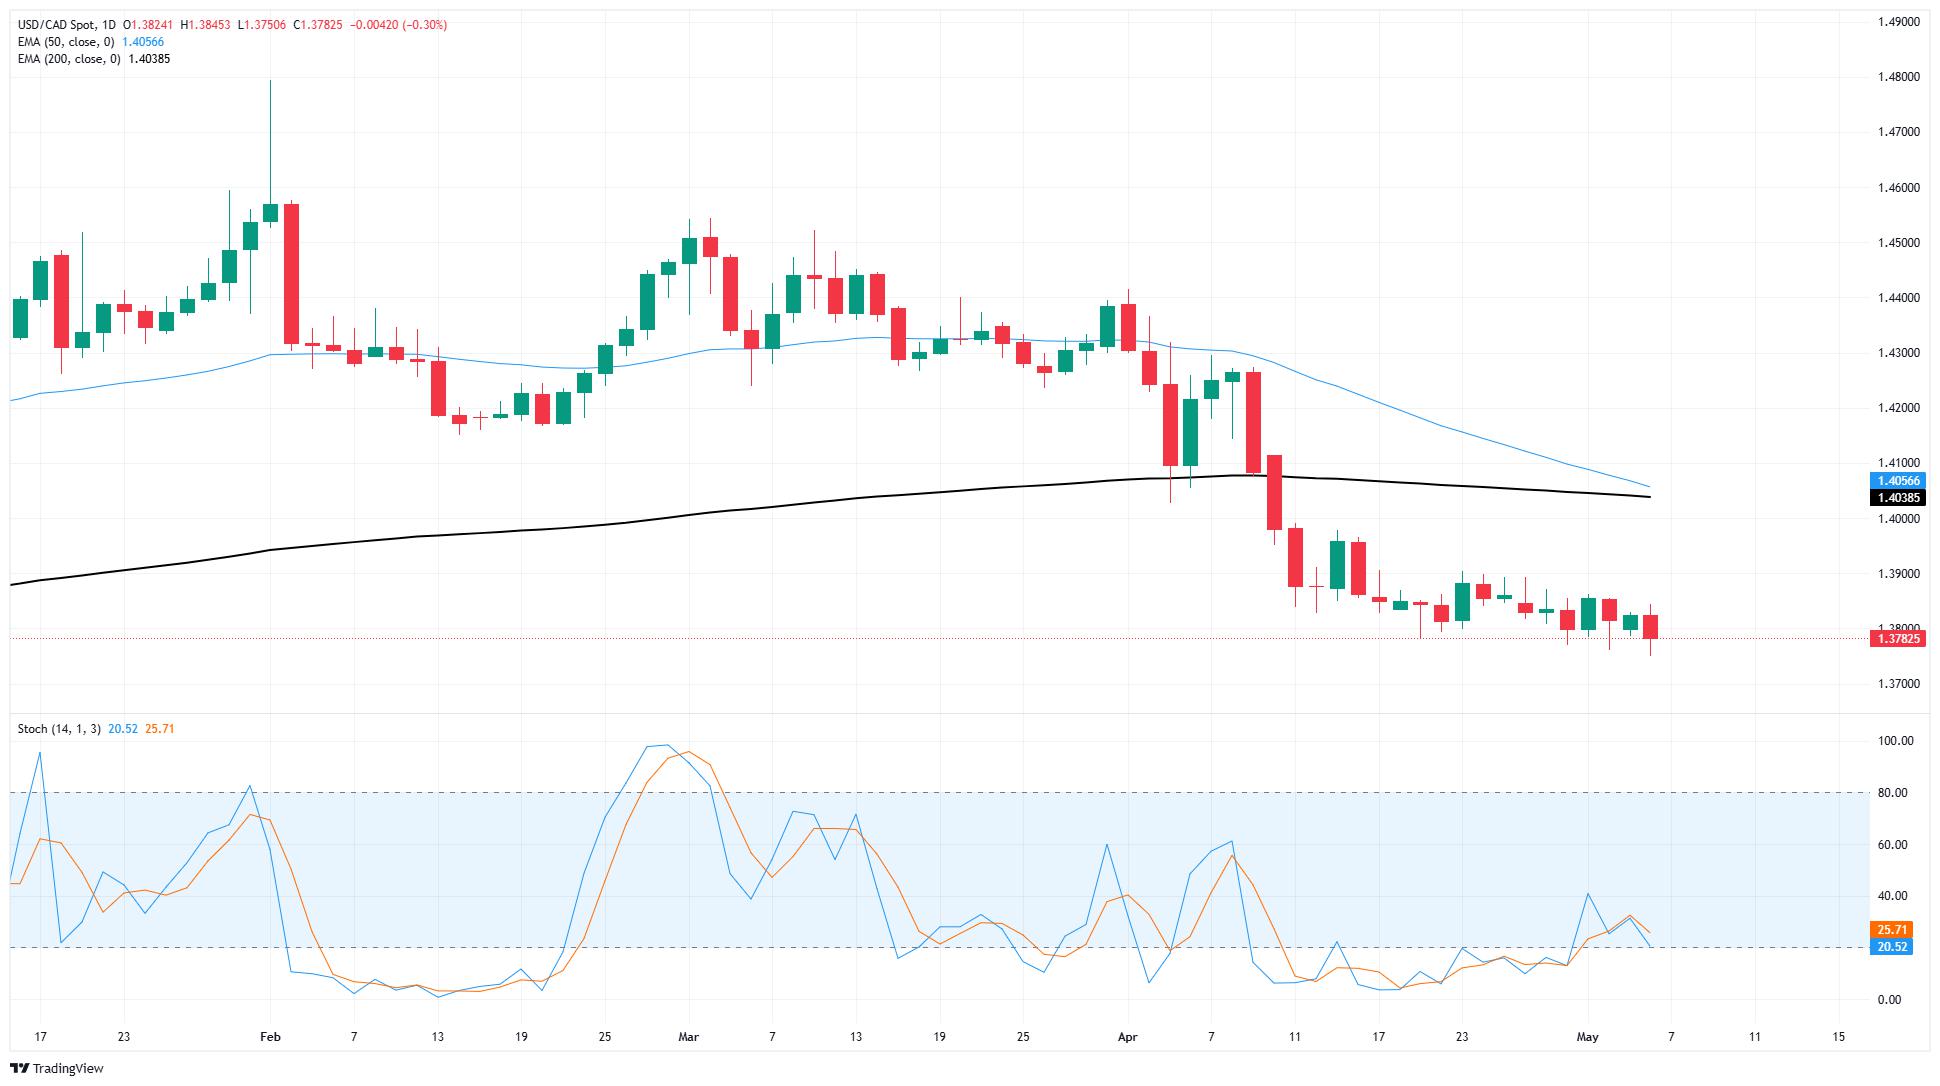Click the black 1.40385 EMA price tag

(x=1897, y=497)
